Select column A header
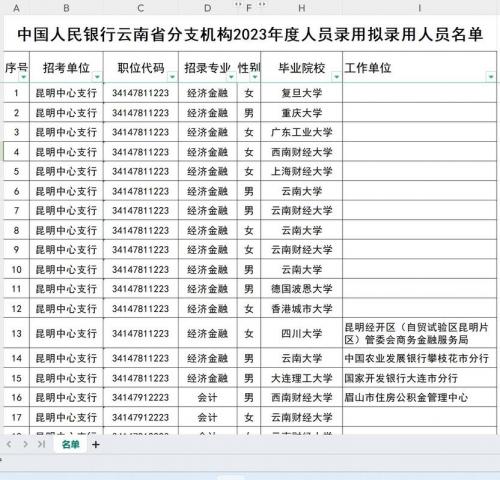The image size is (500, 480). [16, 8]
